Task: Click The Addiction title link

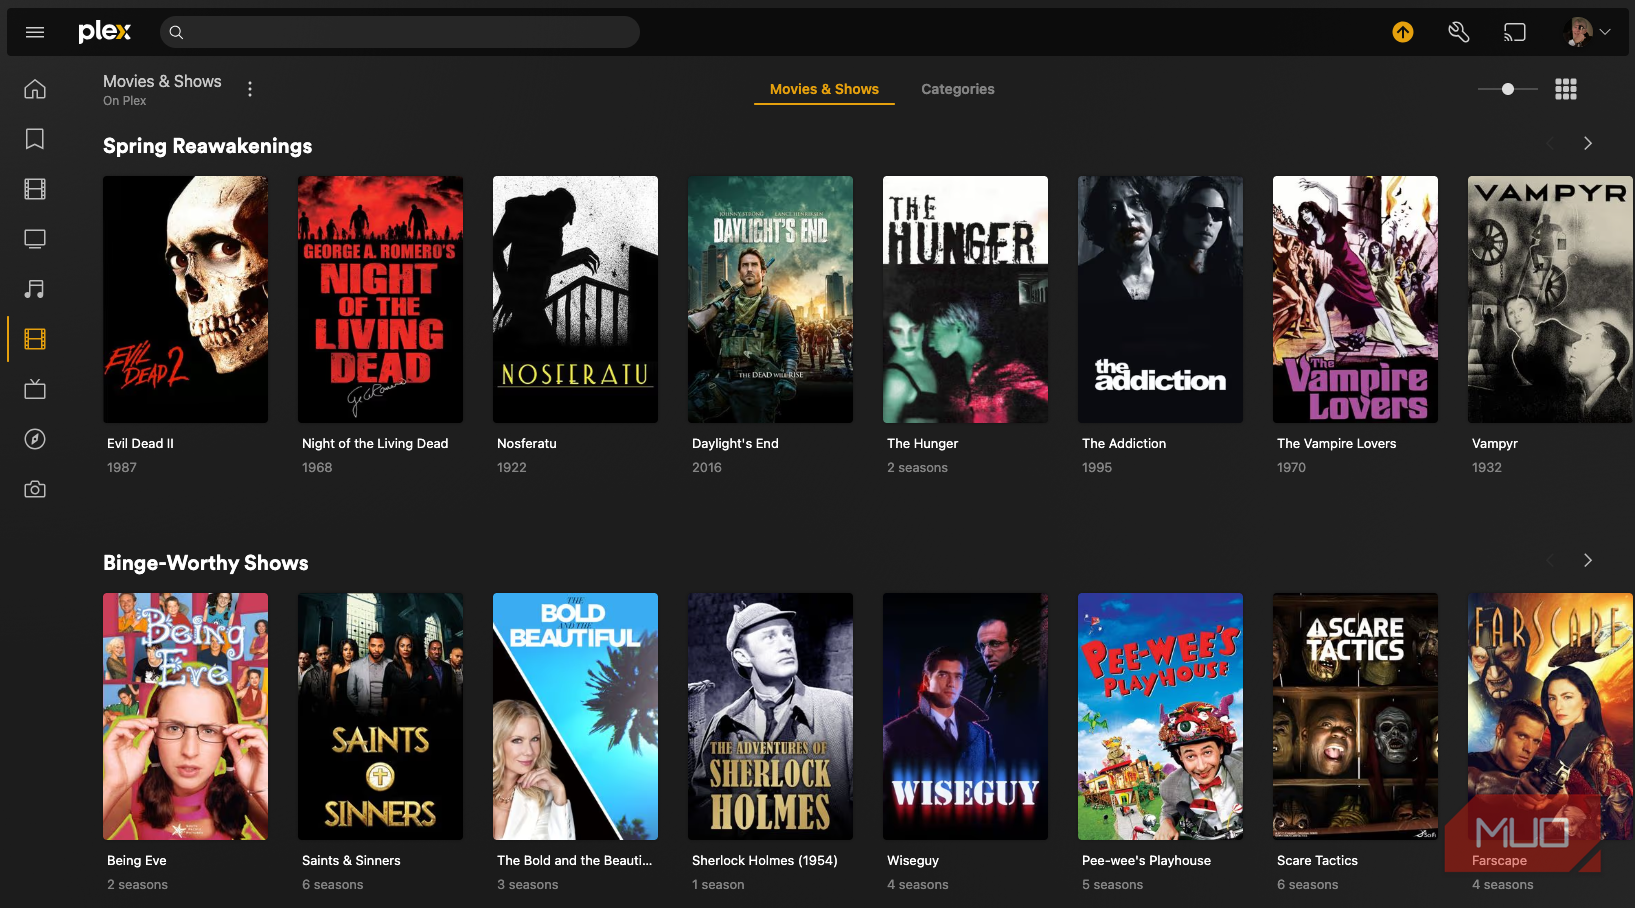Action: click(1124, 443)
